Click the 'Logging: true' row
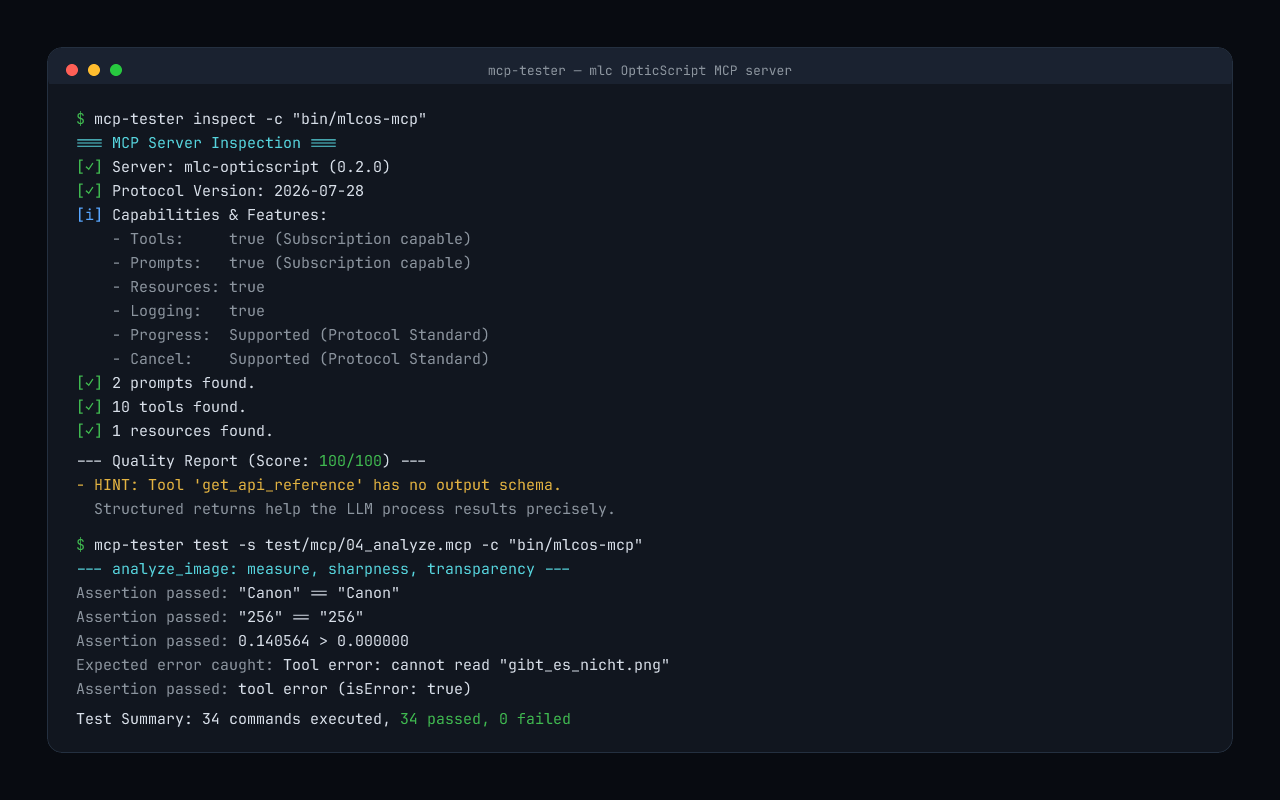 tap(188, 311)
